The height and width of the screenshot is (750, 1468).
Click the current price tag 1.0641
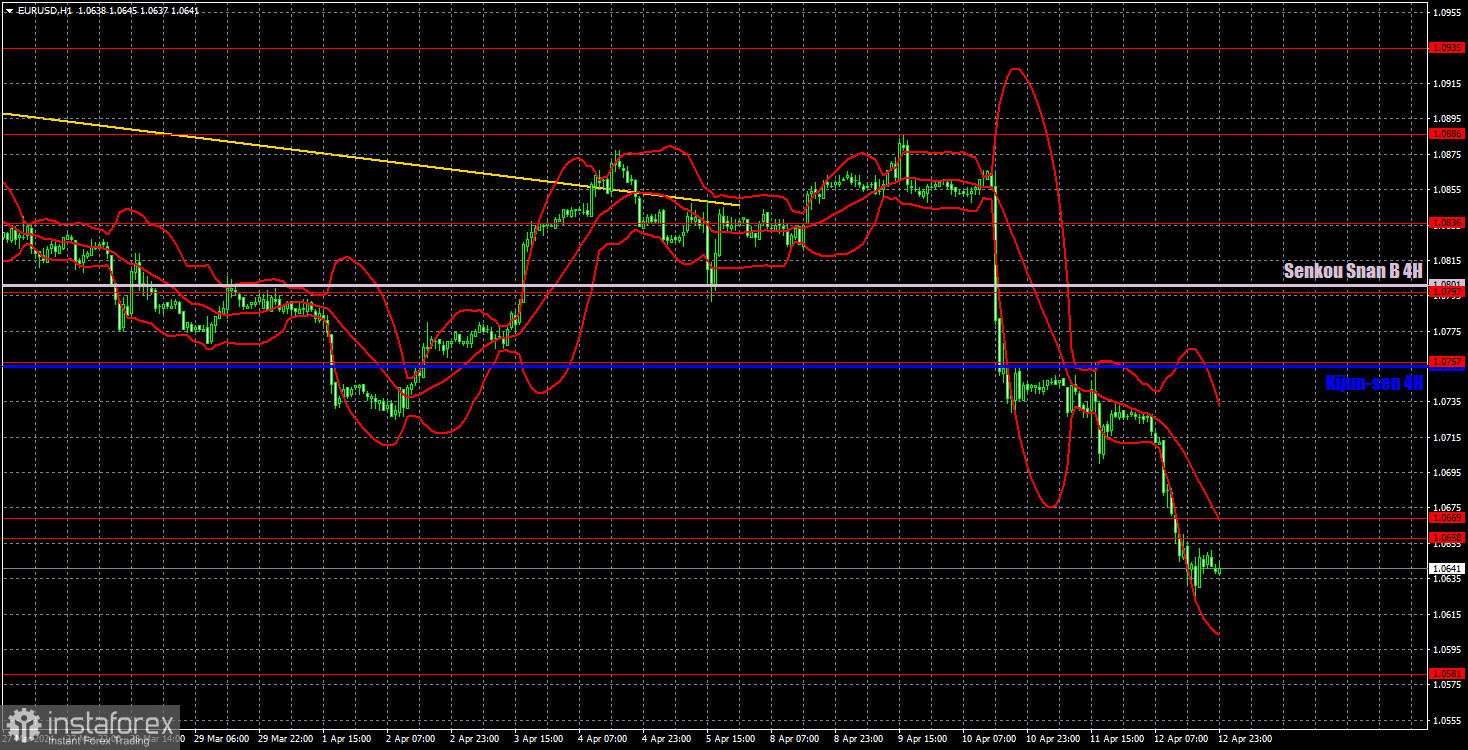coord(1447,568)
